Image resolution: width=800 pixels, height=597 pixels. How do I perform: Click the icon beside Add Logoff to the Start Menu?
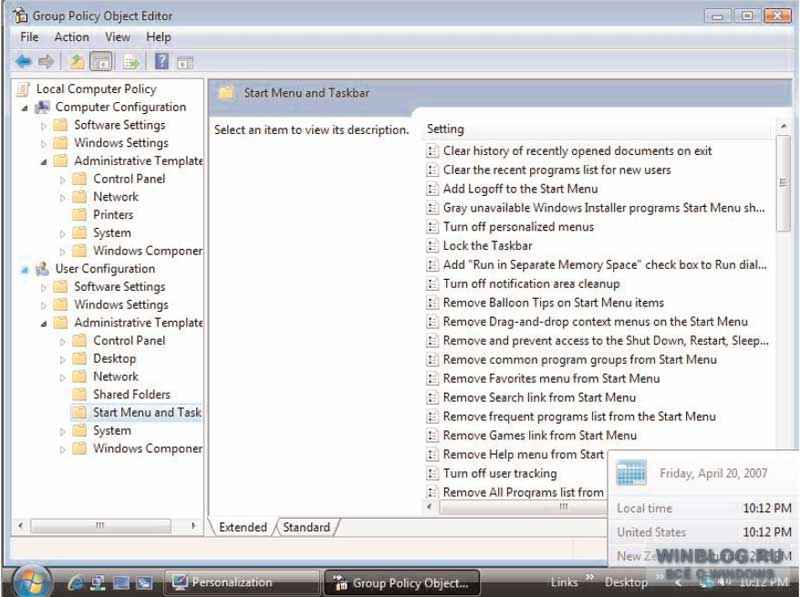click(432, 189)
